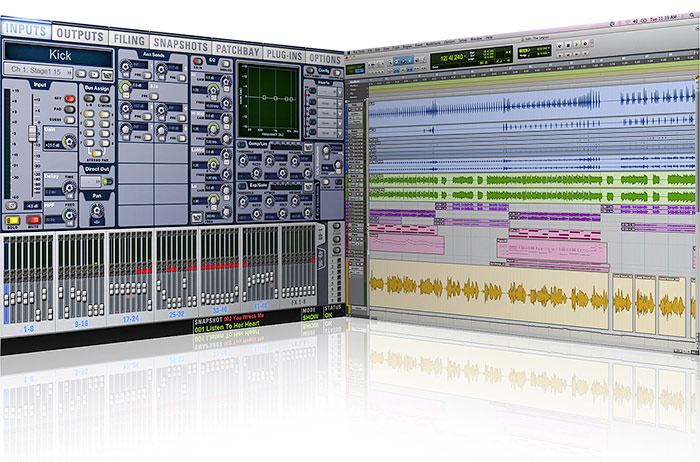
Task: Click the Pro Tools Play transport button
Action: [x=576, y=45]
